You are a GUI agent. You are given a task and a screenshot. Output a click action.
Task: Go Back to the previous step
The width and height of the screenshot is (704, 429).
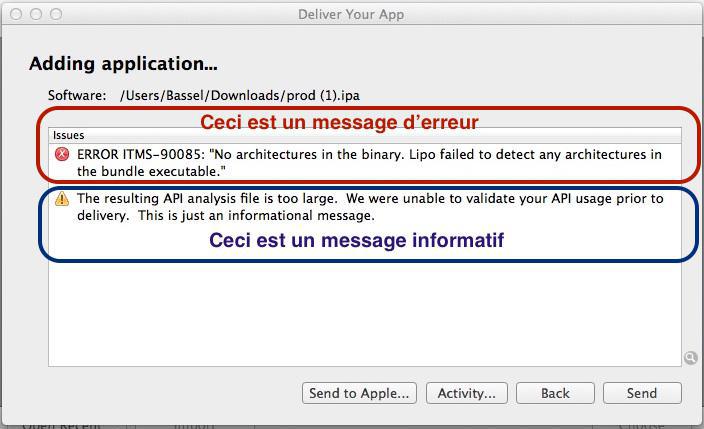click(555, 393)
